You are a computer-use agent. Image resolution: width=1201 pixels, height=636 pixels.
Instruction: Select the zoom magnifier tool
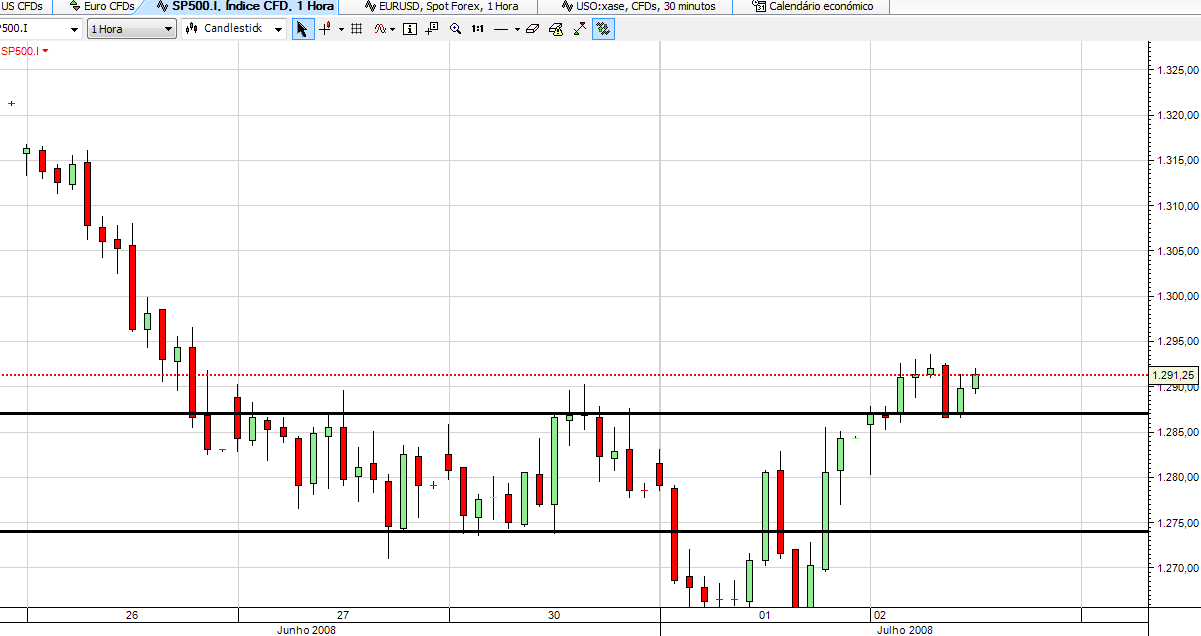tap(456, 29)
